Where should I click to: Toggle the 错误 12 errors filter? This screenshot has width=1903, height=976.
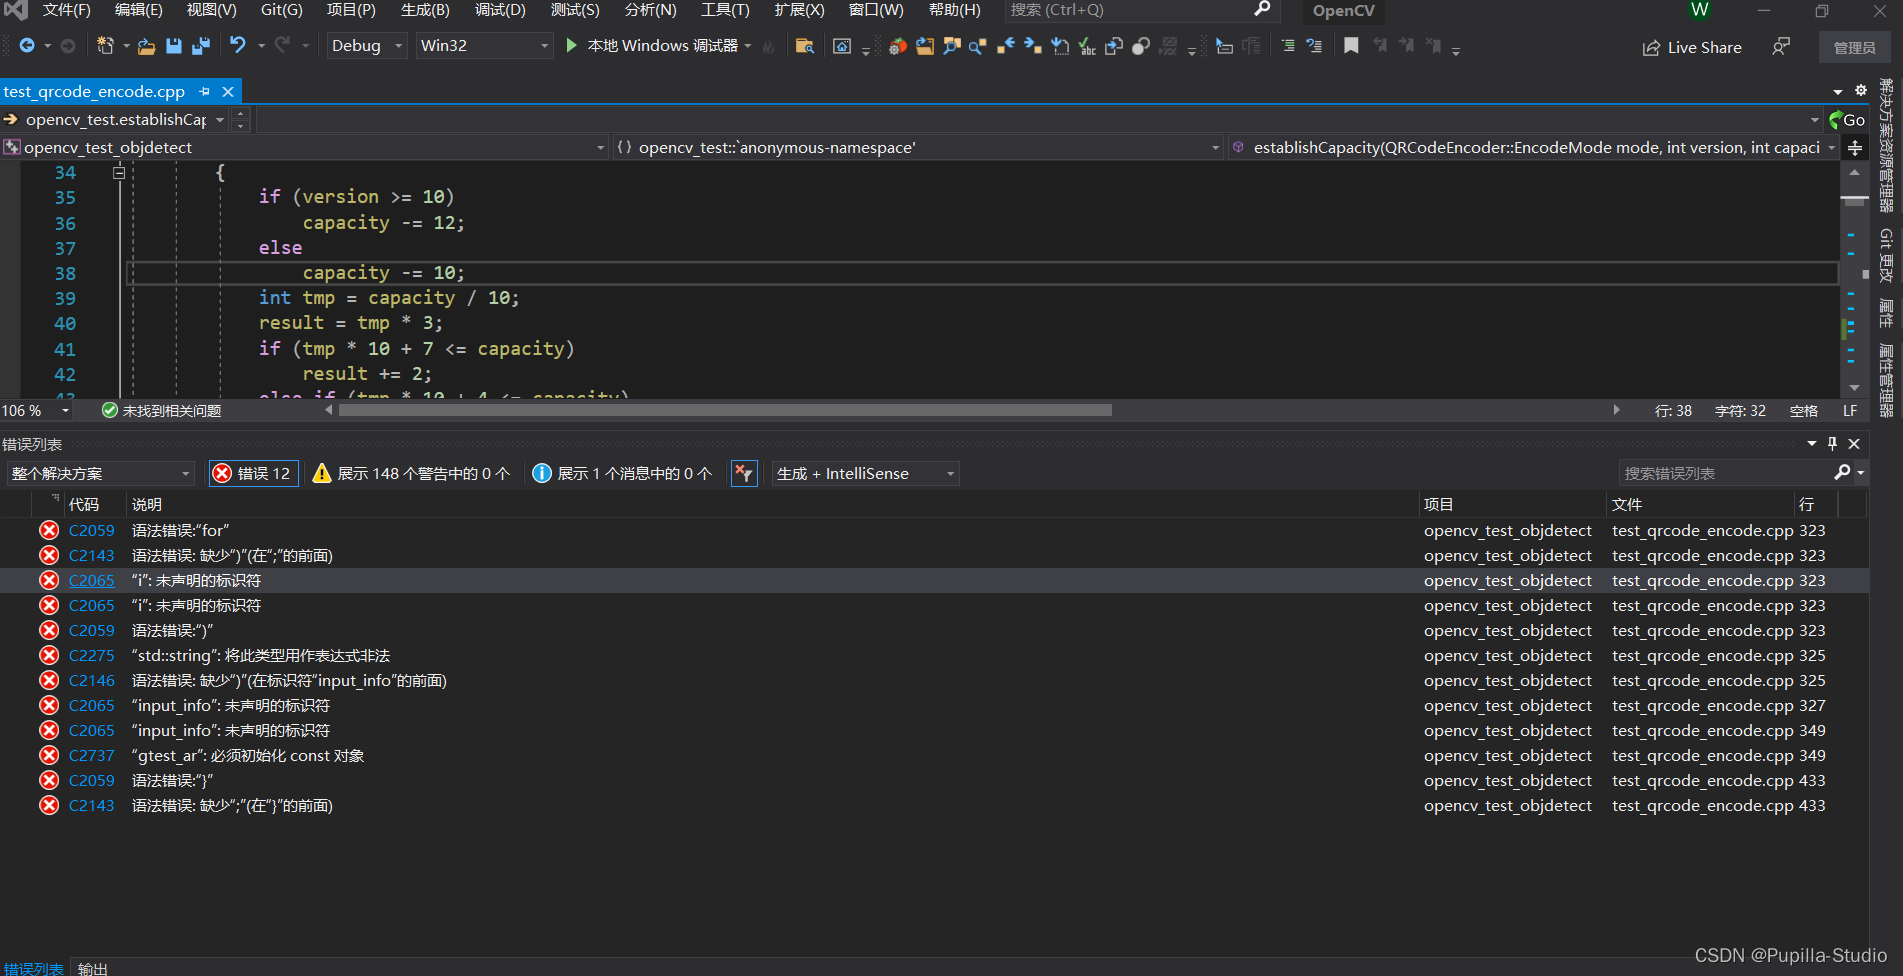click(253, 473)
